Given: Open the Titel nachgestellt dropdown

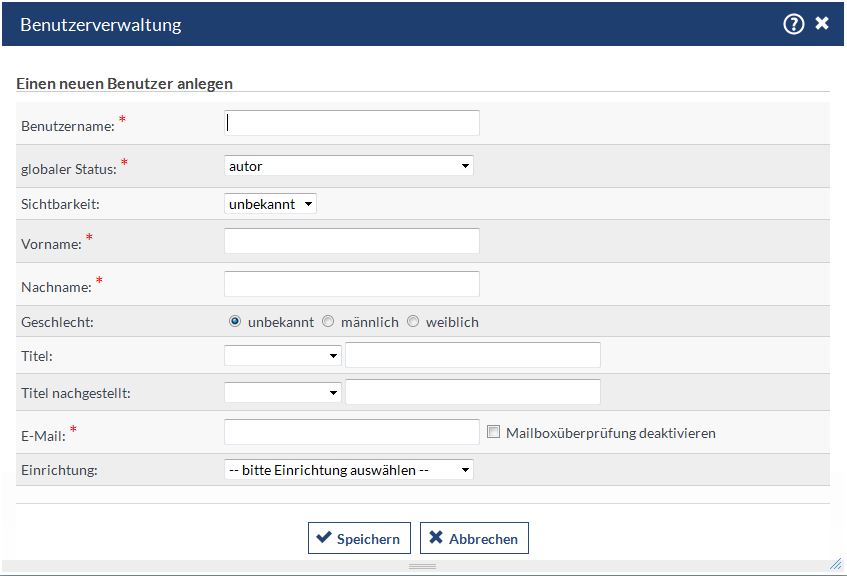Looking at the screenshot, I should point(283,393).
